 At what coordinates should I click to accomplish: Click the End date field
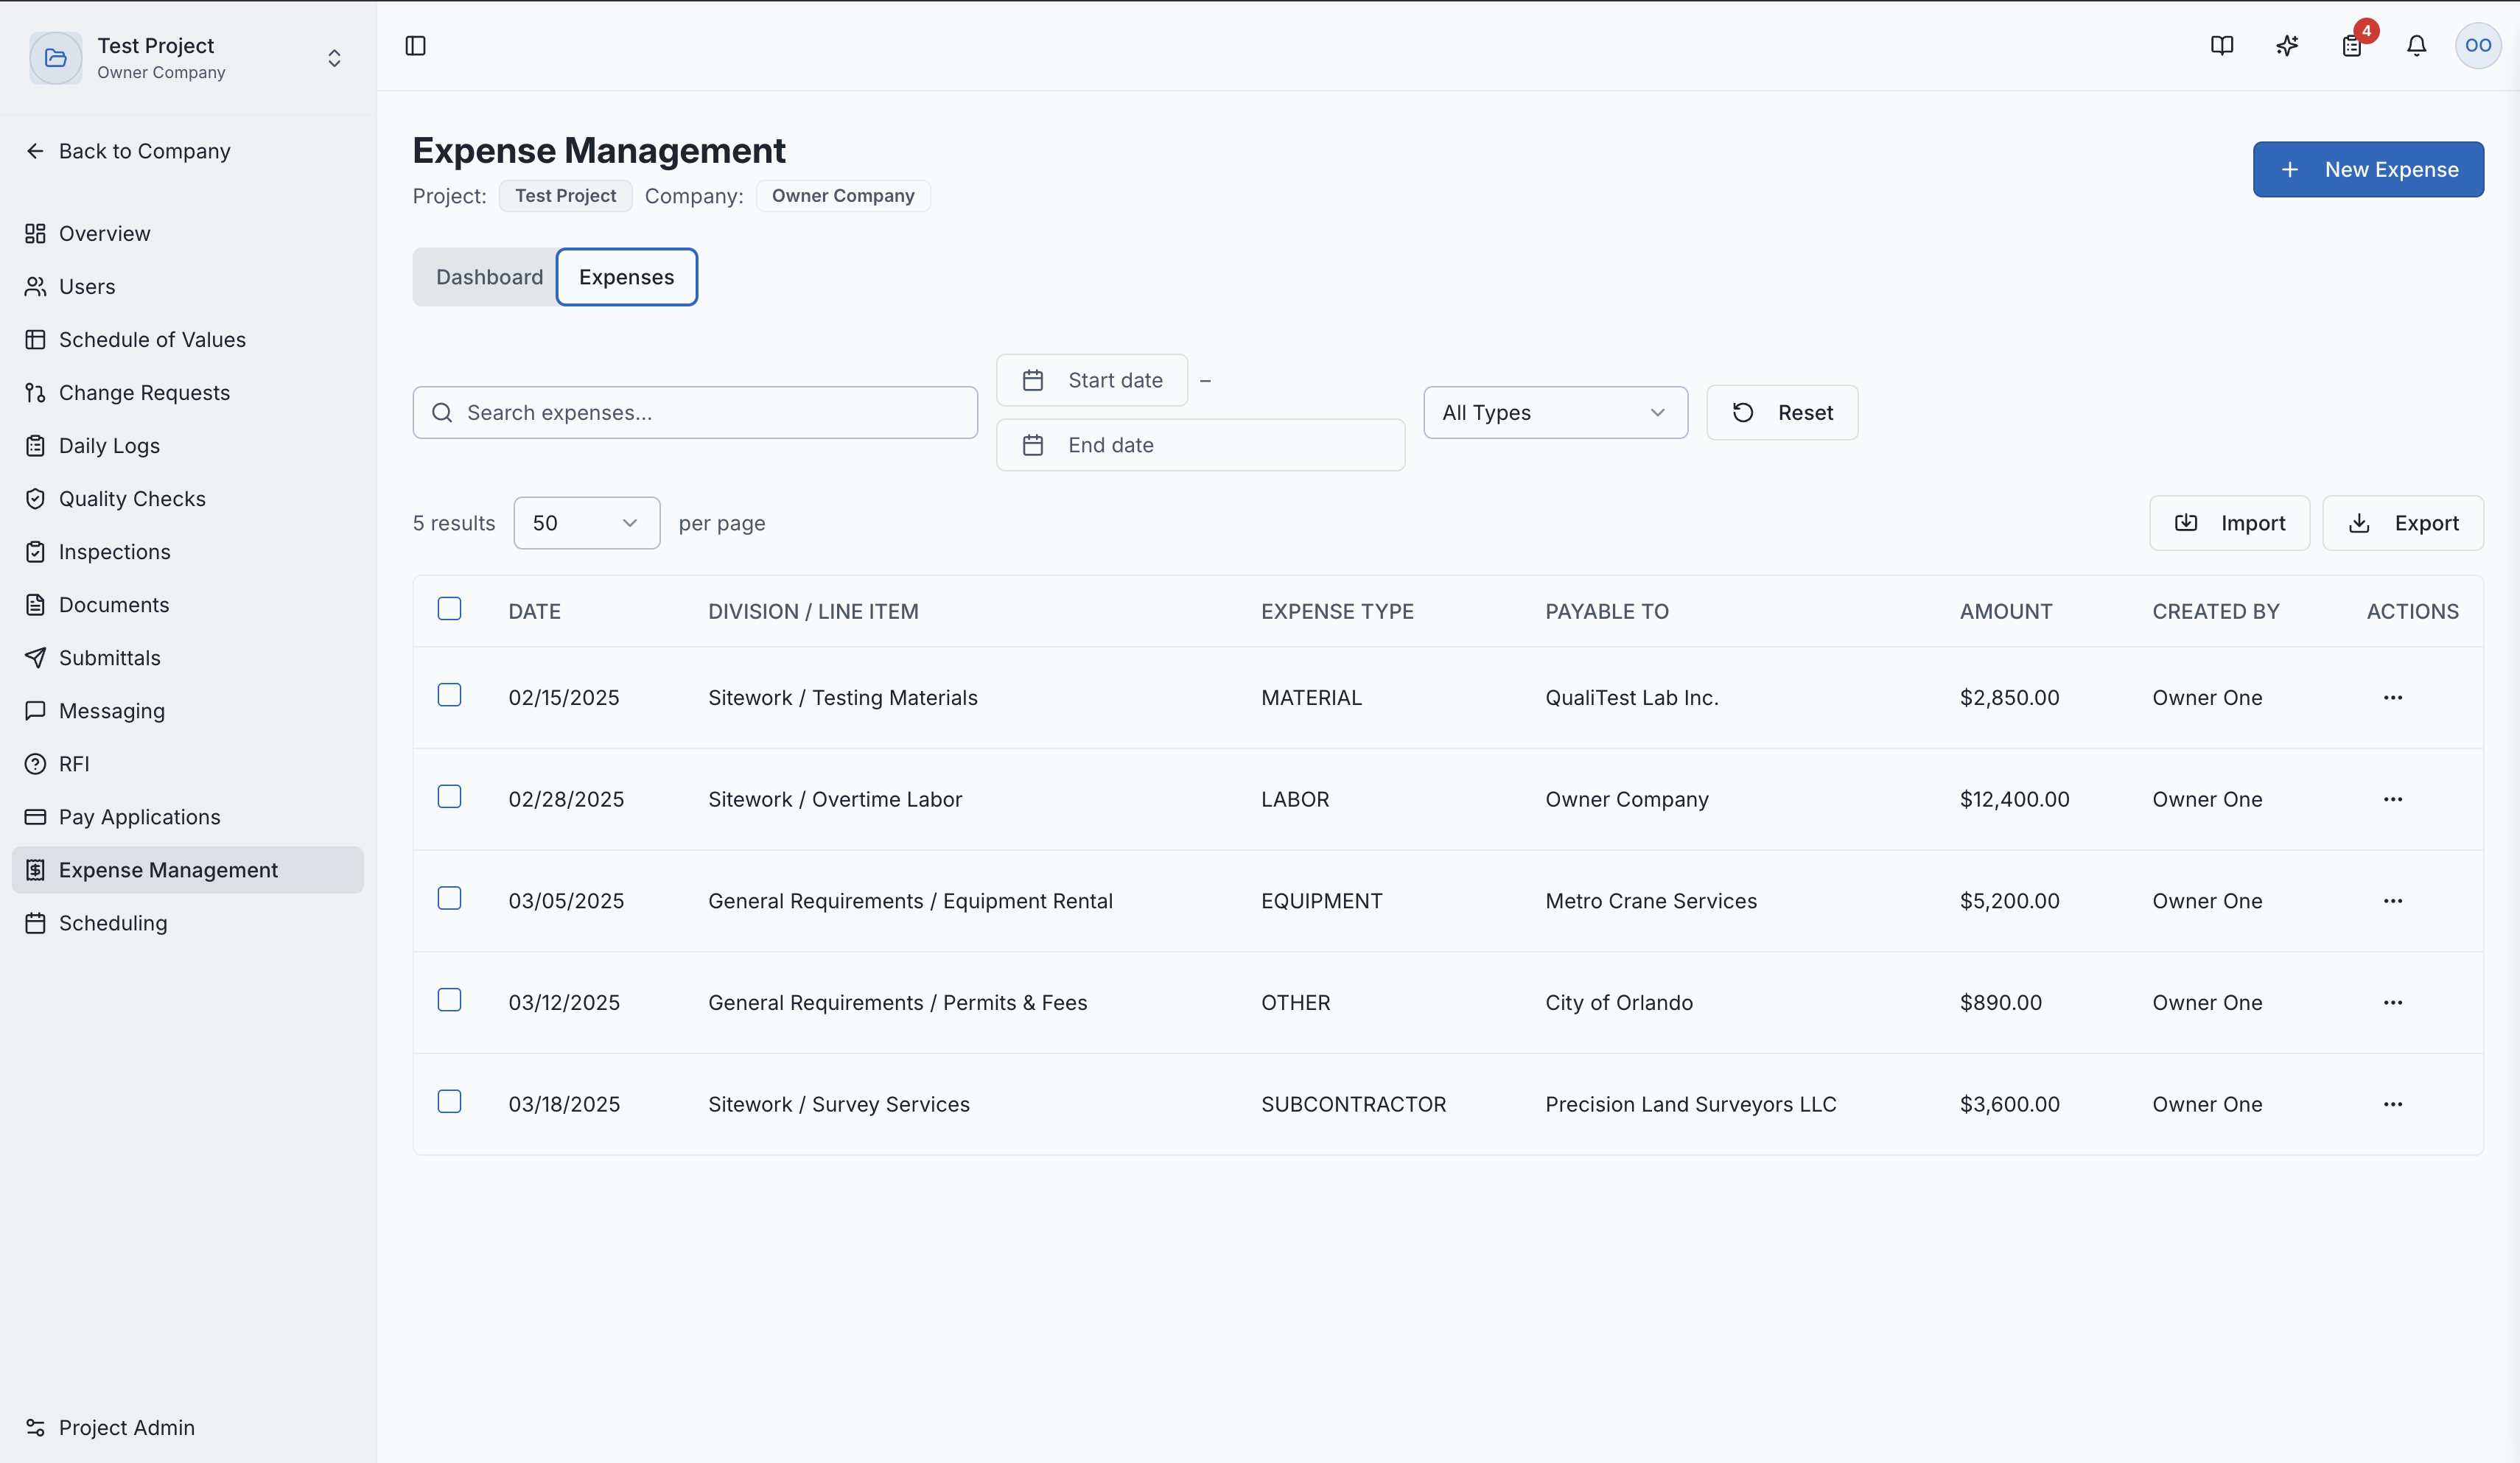coord(1200,445)
